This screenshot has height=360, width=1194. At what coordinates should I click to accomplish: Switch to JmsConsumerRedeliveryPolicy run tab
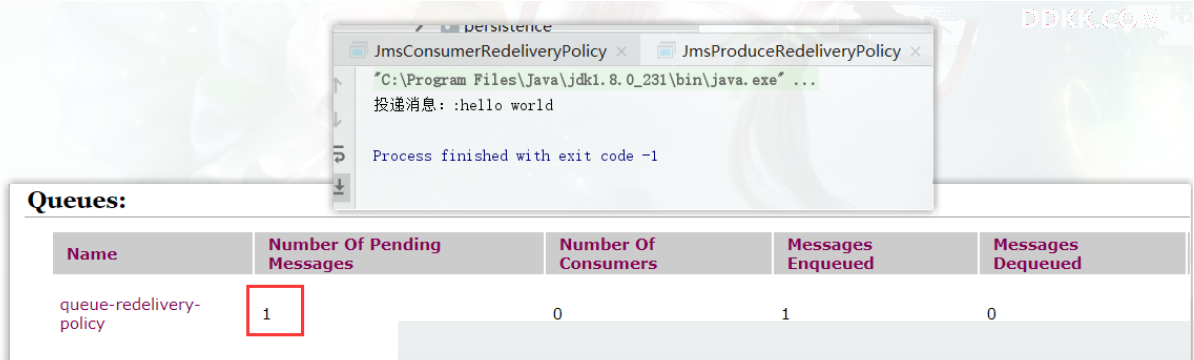click(x=489, y=52)
